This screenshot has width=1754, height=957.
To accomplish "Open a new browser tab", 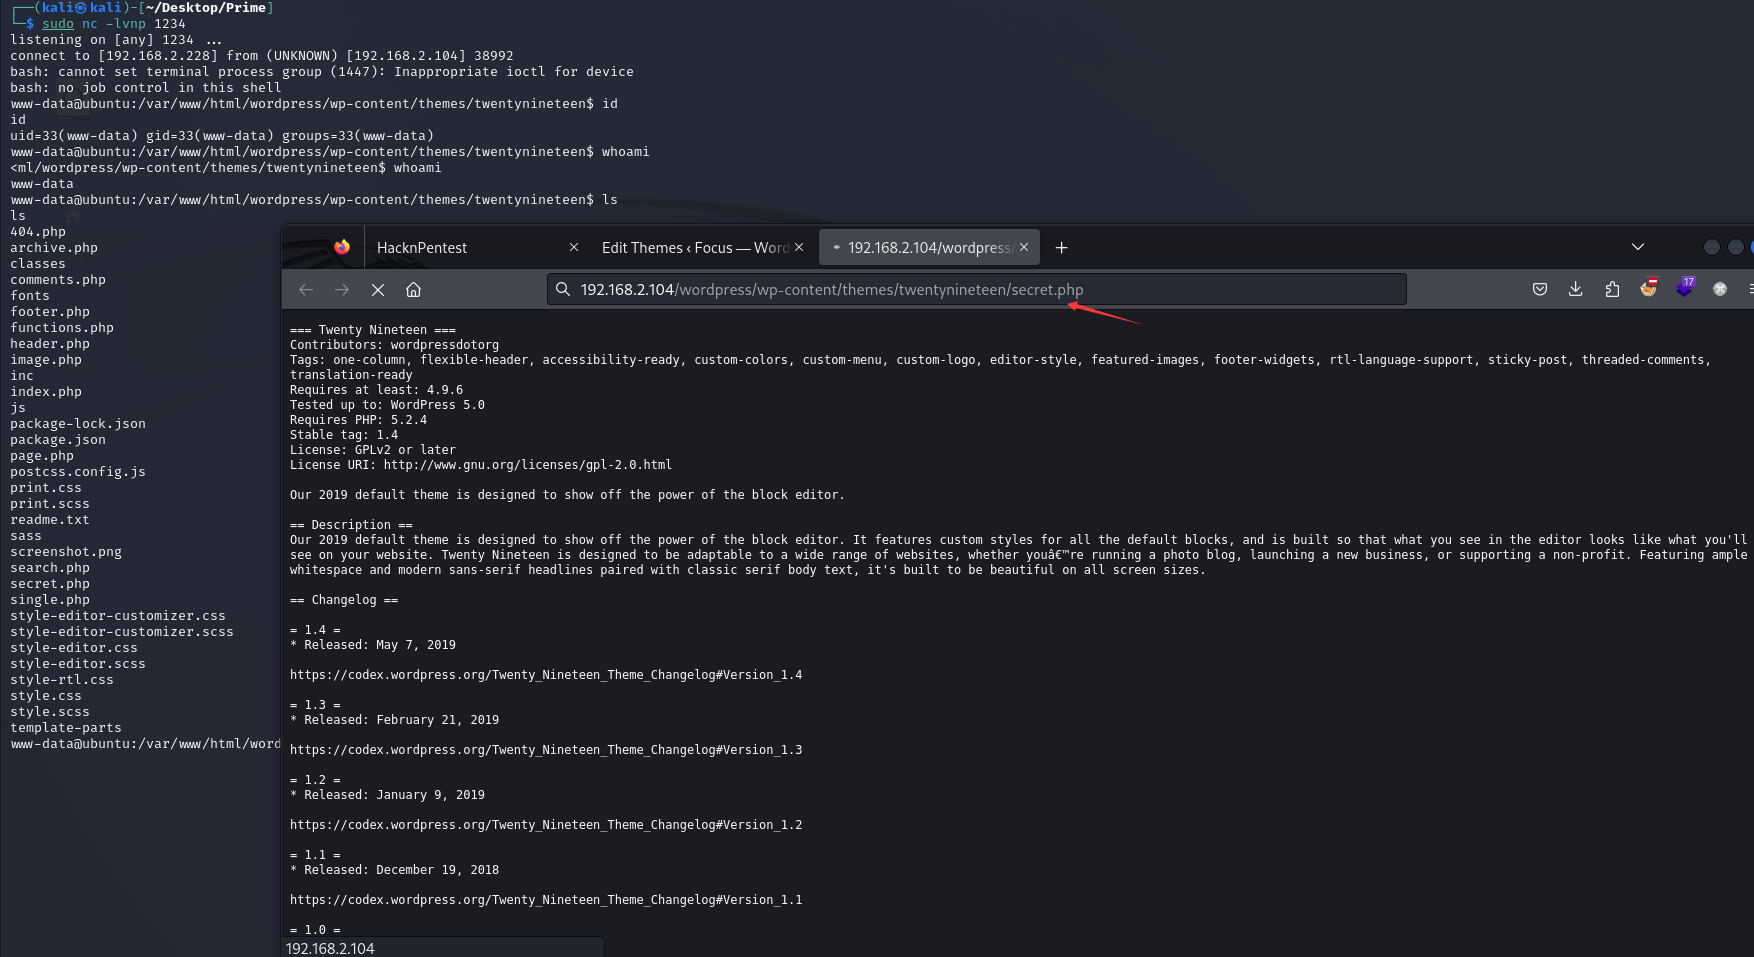I will pos(1062,247).
